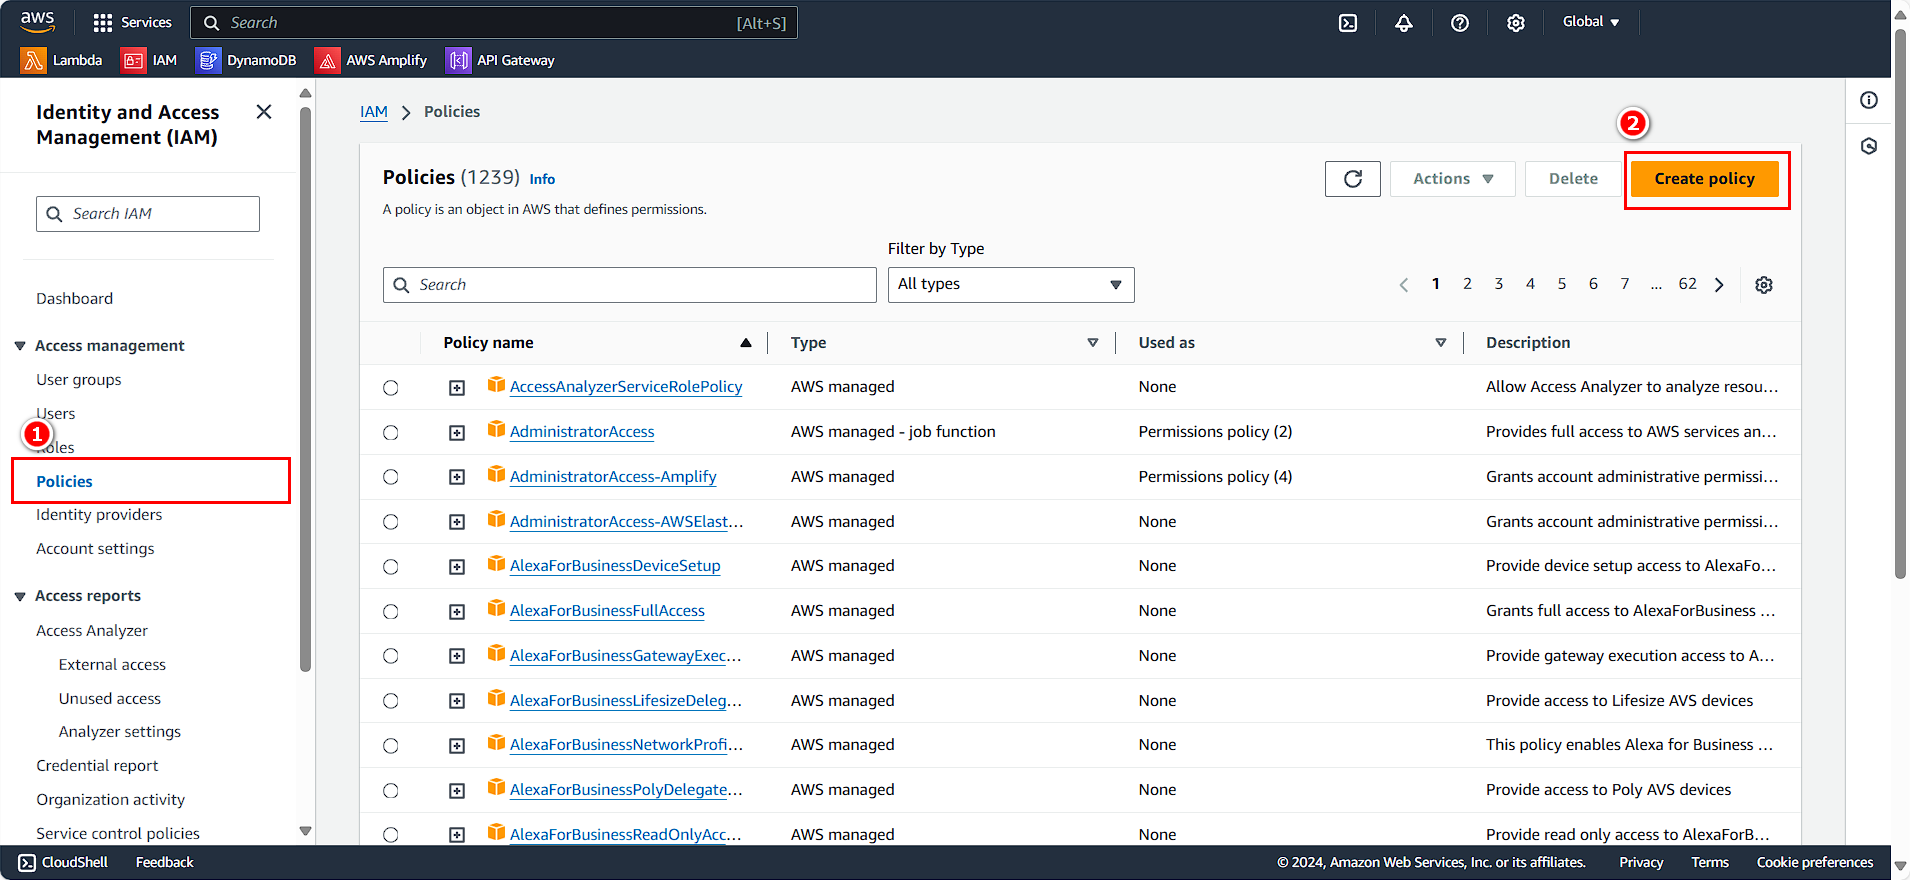This screenshot has height=880, width=1910.
Task: Open User groups in sidebar
Action: [79, 380]
